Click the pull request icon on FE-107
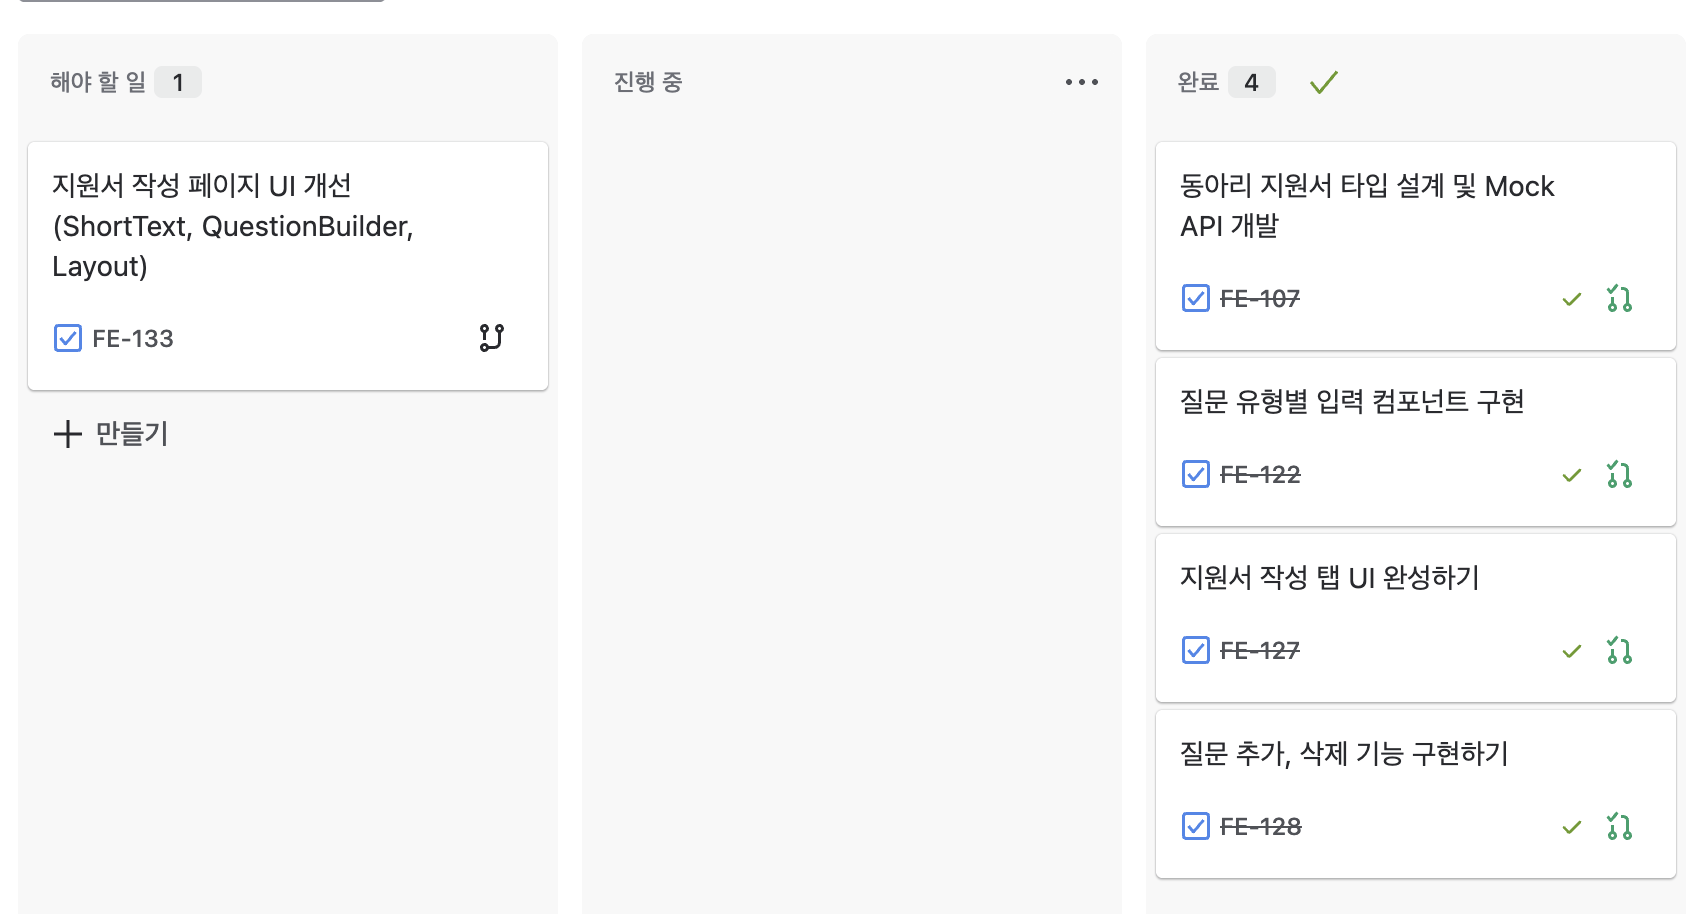The image size is (1706, 914). click(1619, 299)
